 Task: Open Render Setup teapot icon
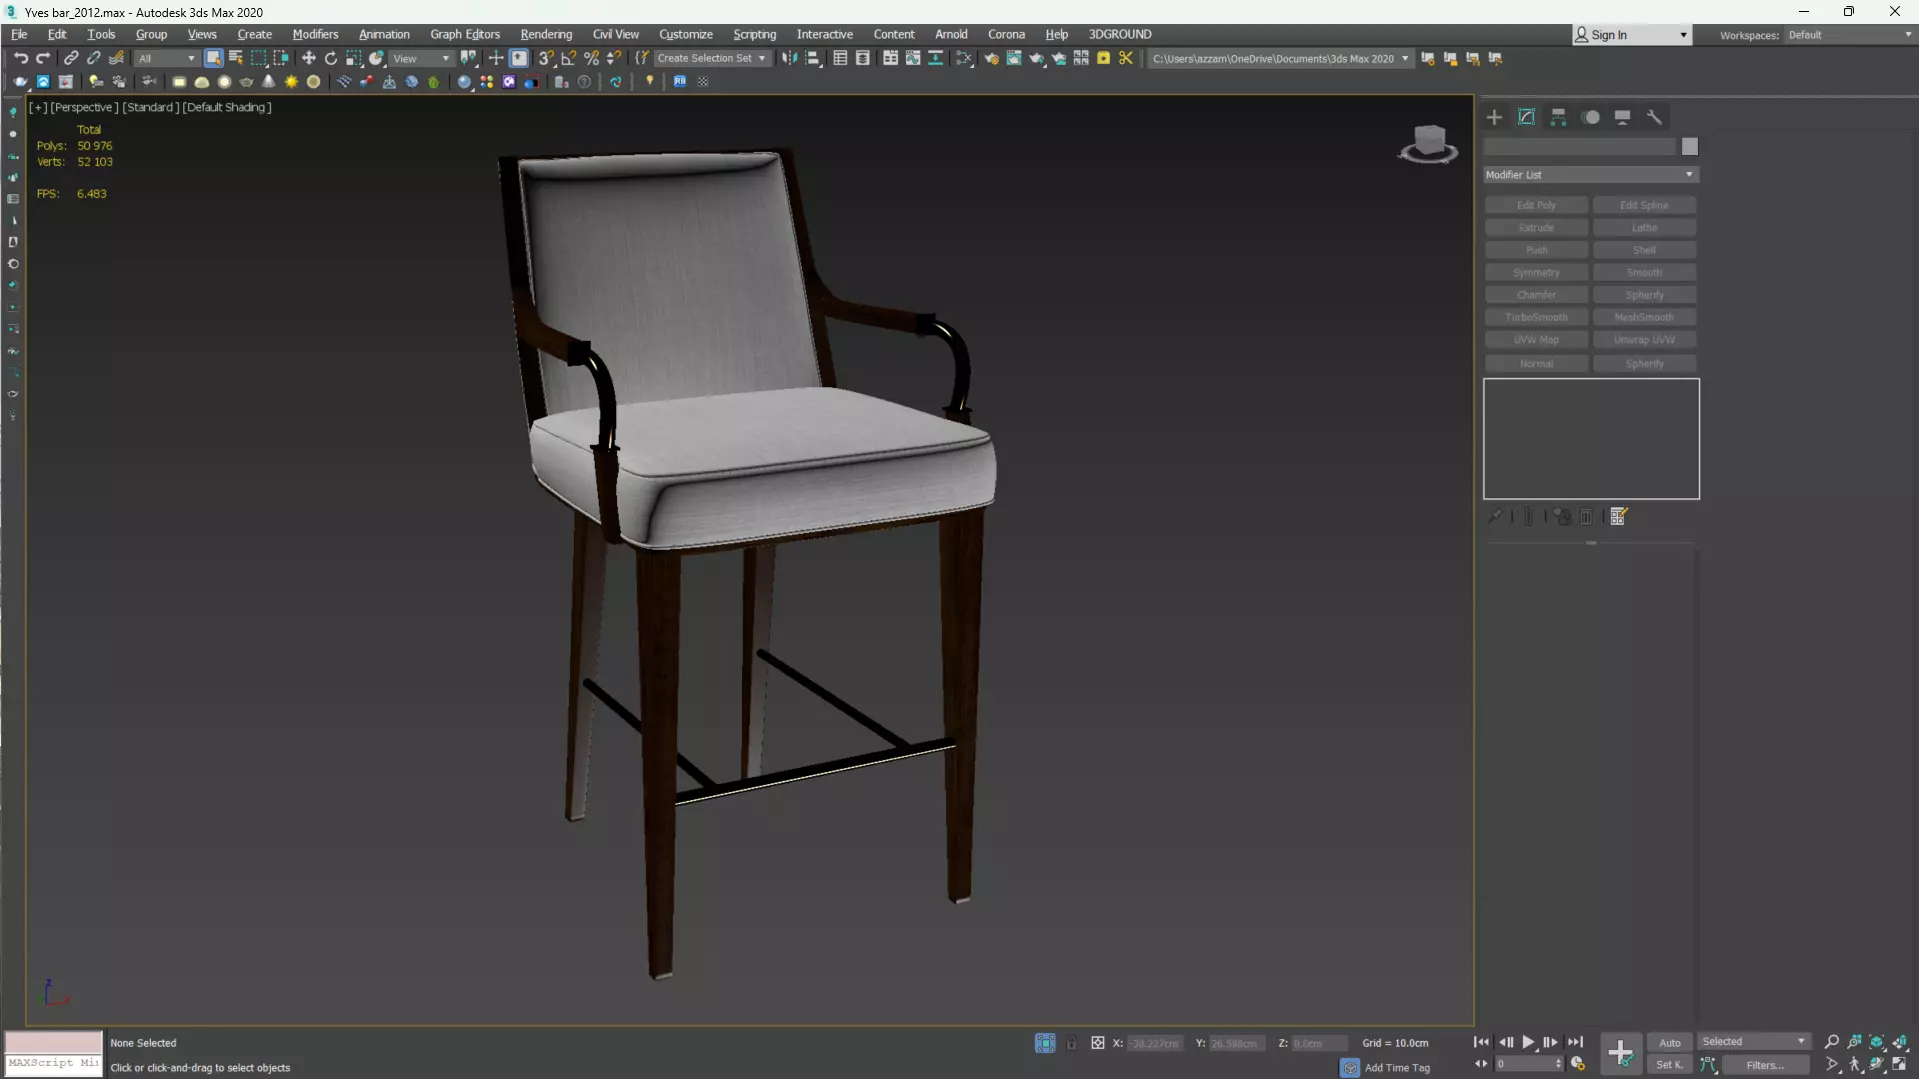point(991,58)
